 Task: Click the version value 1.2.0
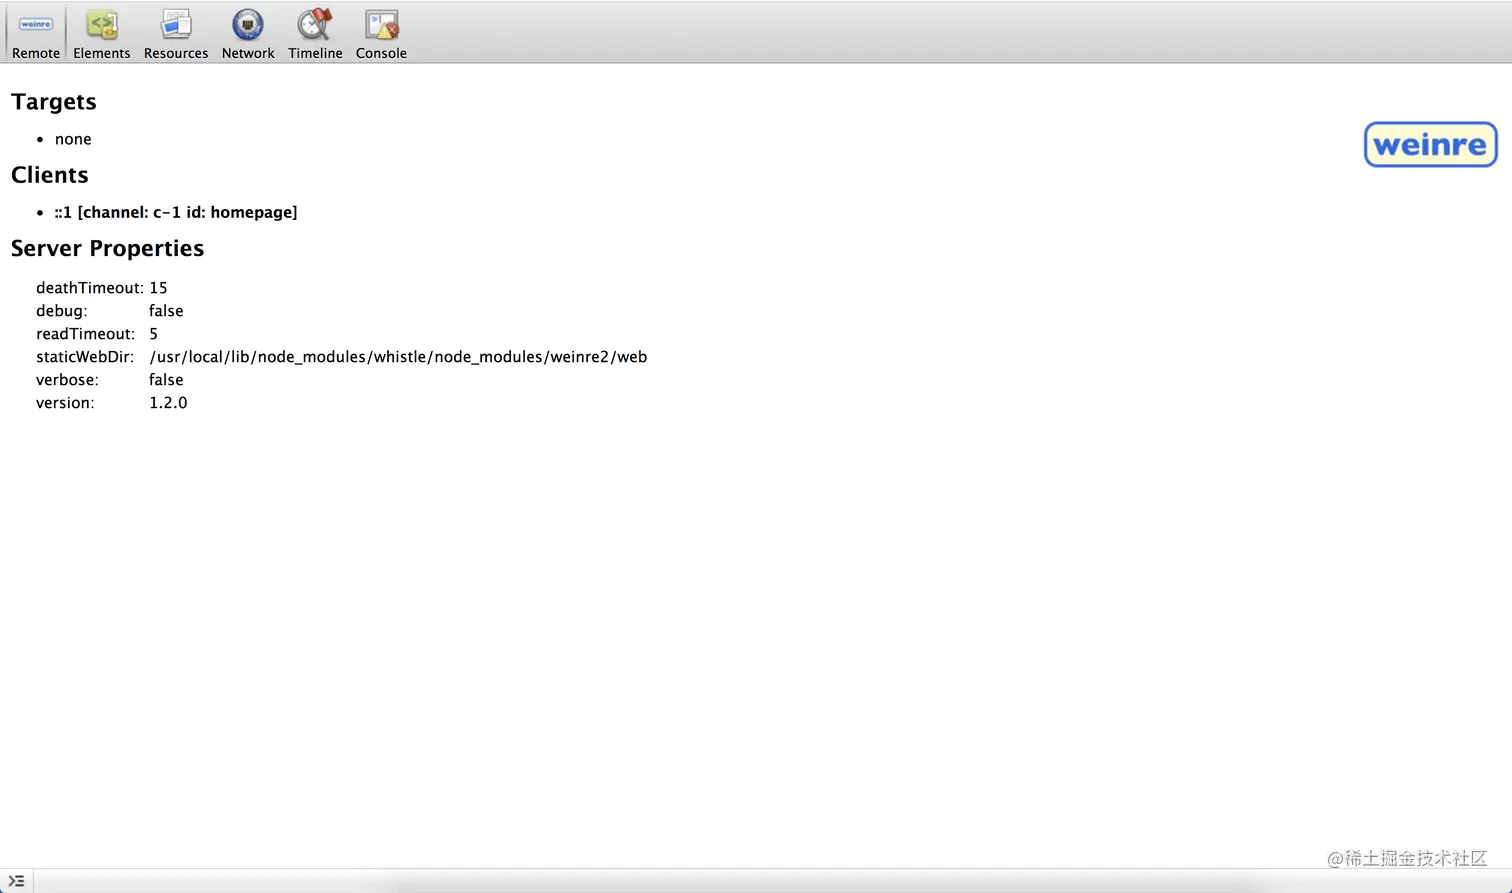pos(168,403)
